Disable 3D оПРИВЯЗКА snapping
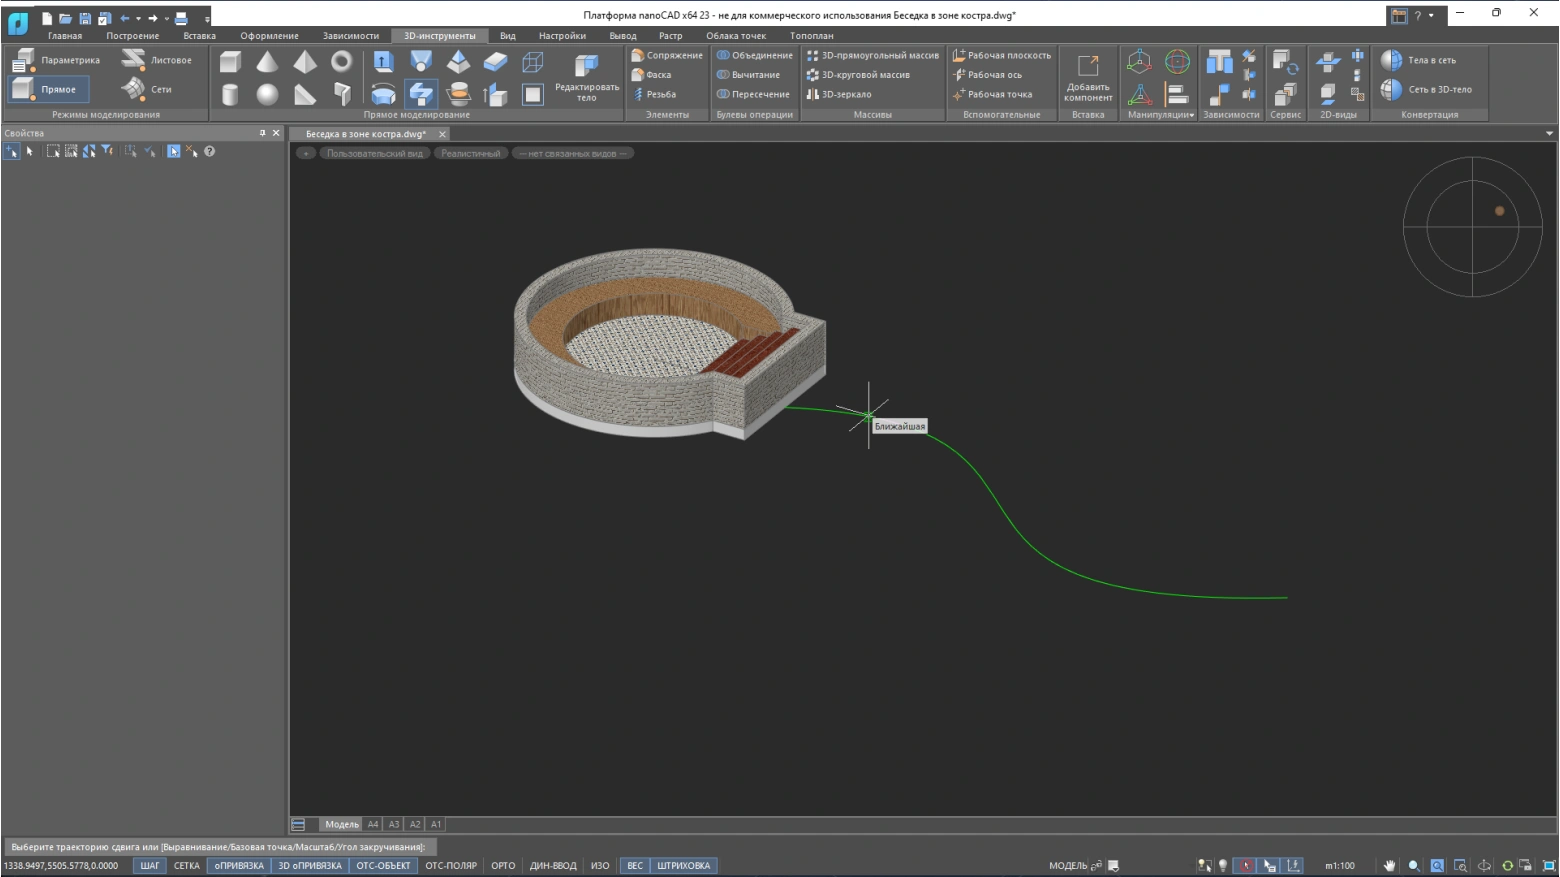 pyautogui.click(x=309, y=866)
